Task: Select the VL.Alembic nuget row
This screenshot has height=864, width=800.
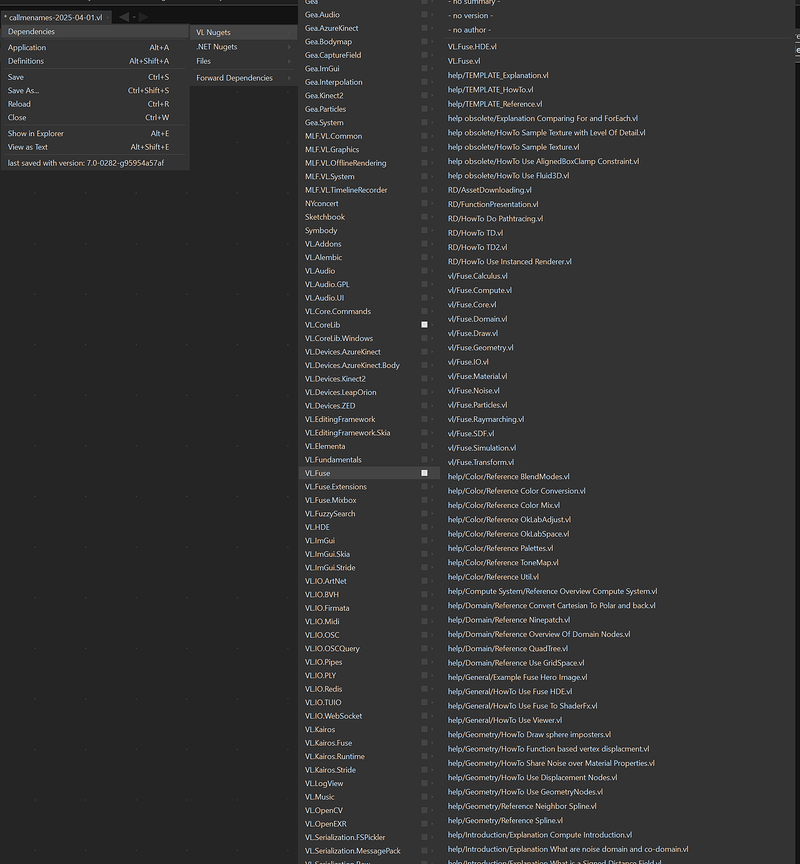Action: tap(369, 257)
